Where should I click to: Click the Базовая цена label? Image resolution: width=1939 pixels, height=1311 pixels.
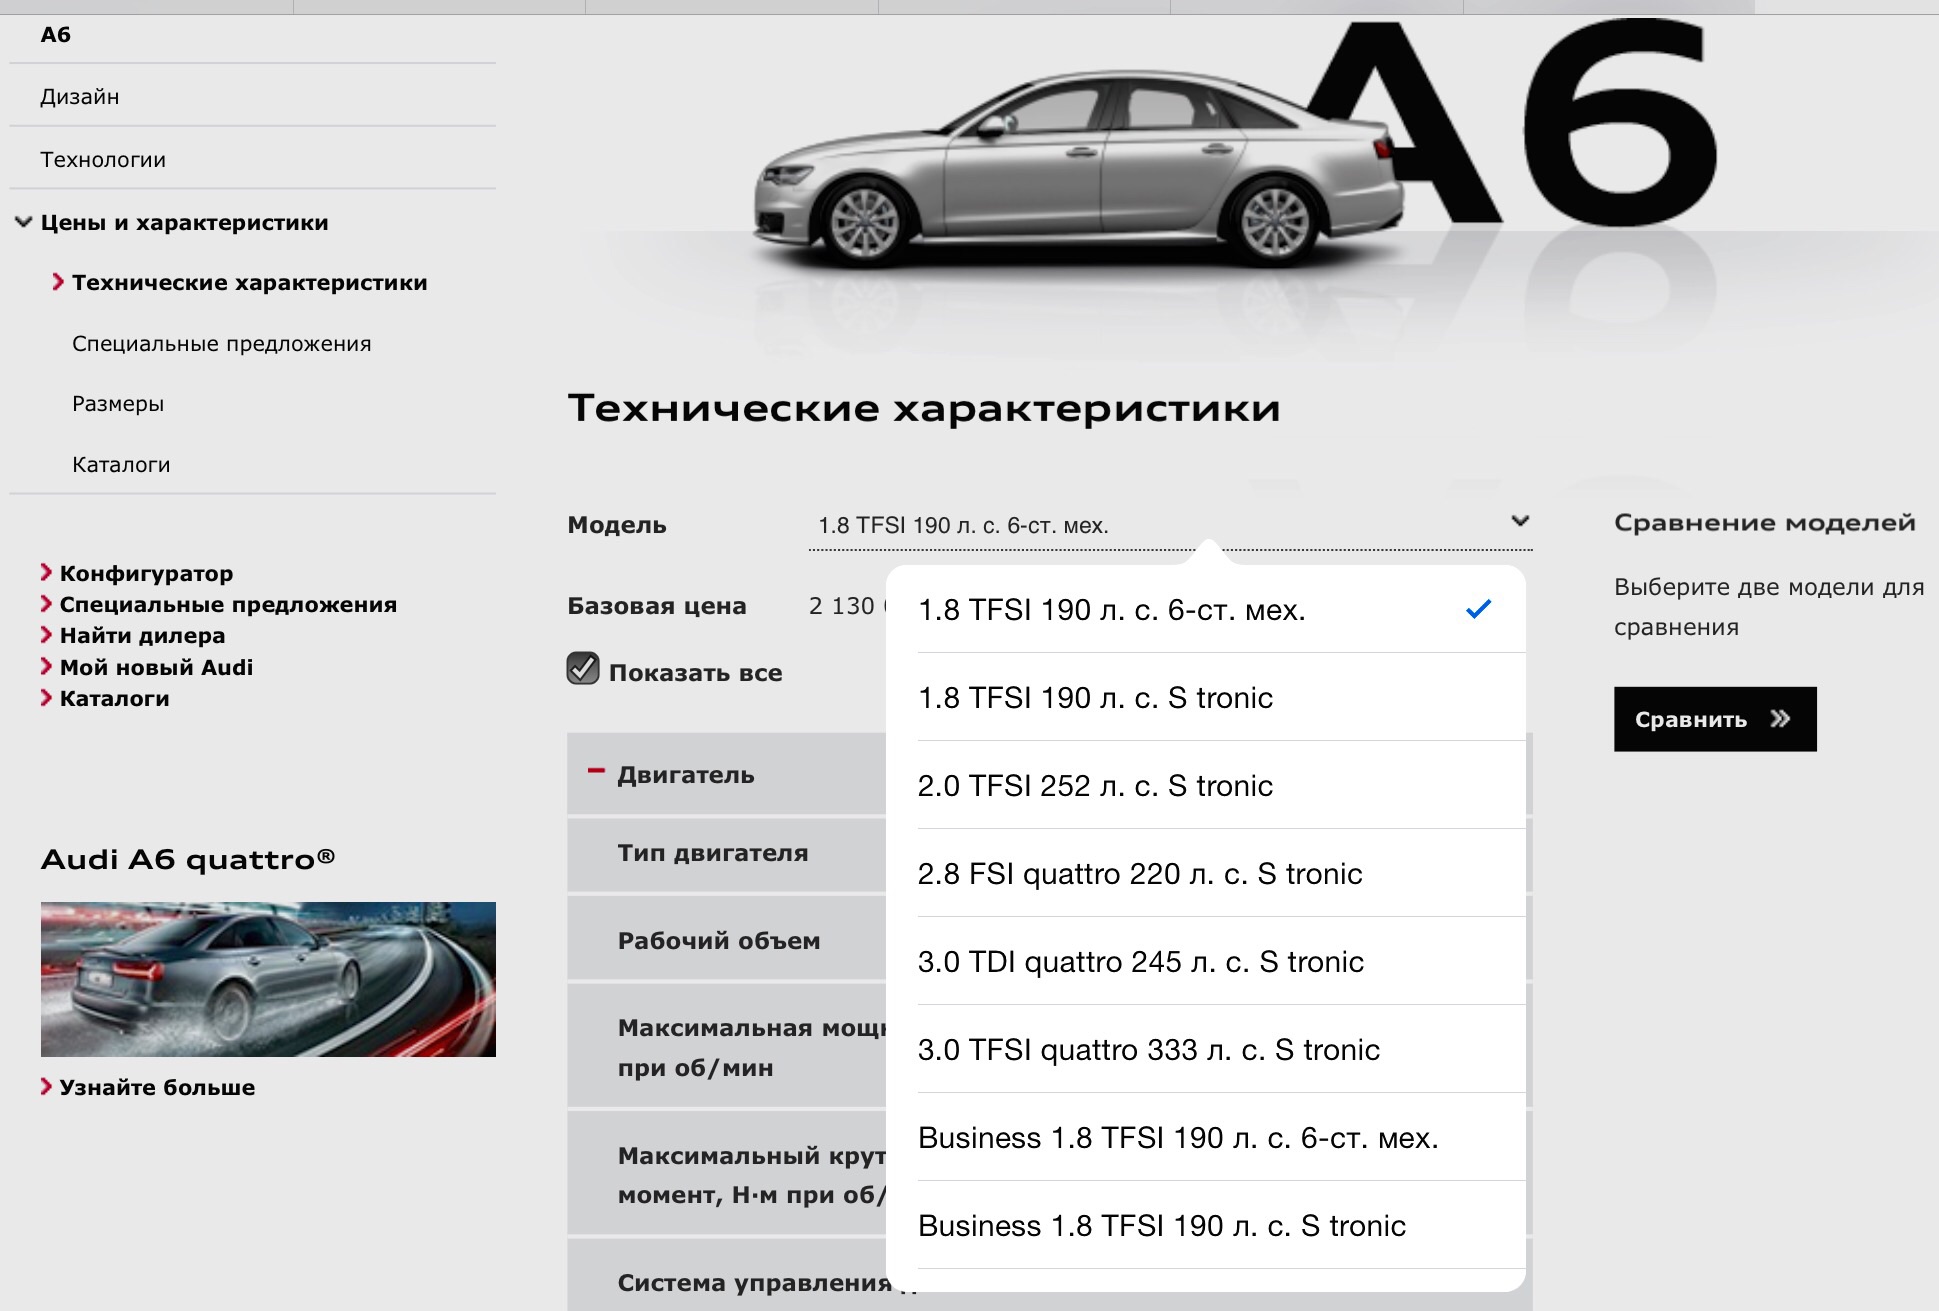click(x=656, y=606)
